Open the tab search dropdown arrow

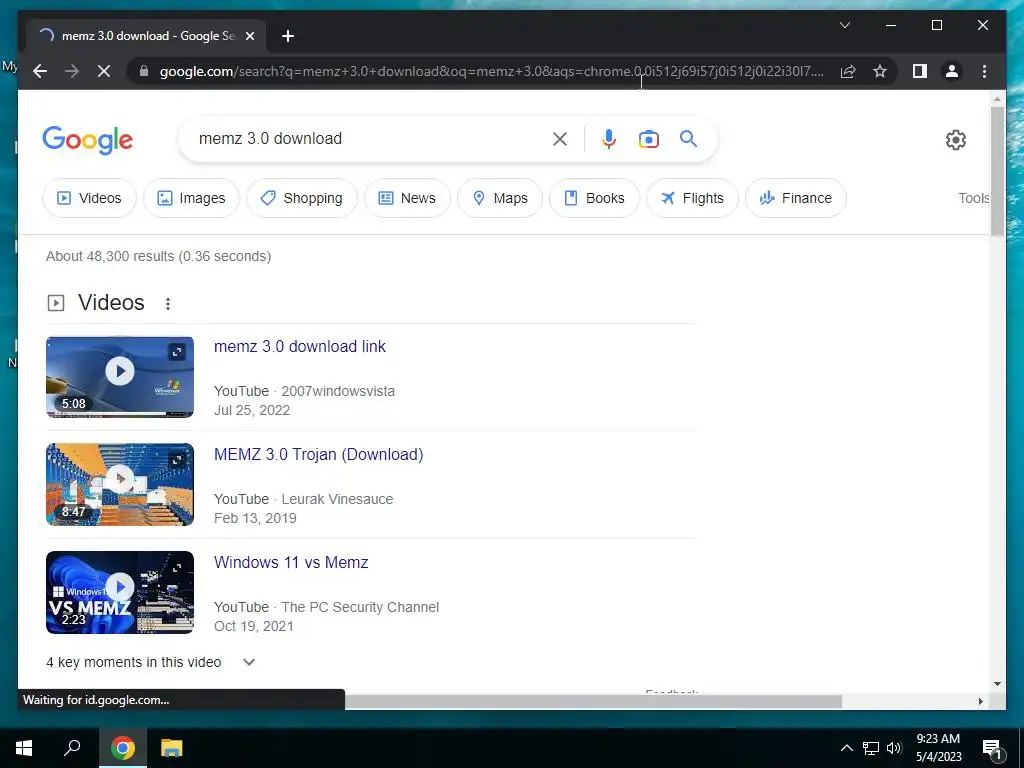(x=844, y=25)
